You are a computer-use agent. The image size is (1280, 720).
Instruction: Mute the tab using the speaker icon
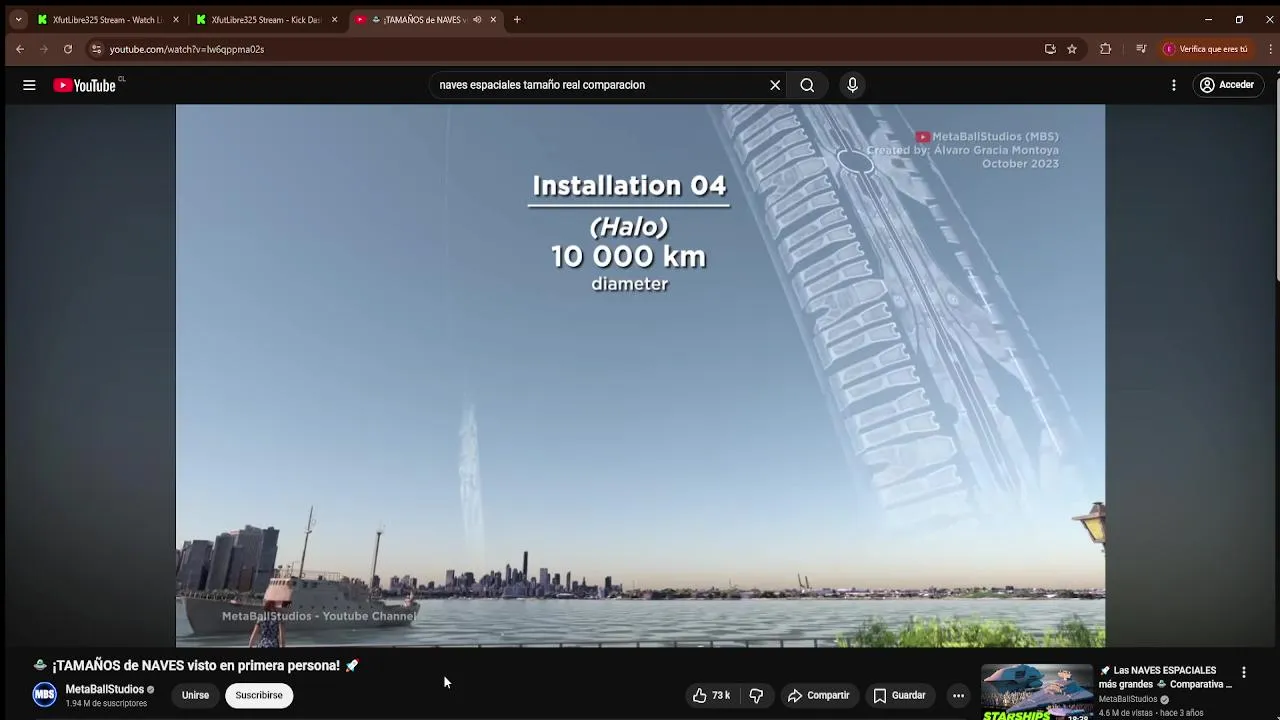click(477, 19)
